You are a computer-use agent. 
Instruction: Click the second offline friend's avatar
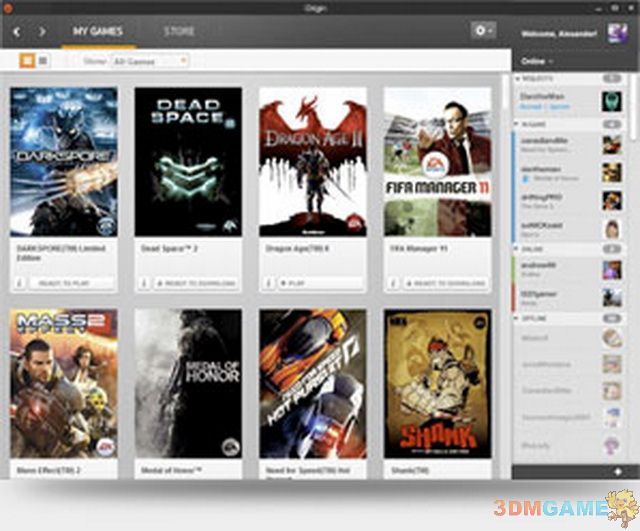point(612,364)
